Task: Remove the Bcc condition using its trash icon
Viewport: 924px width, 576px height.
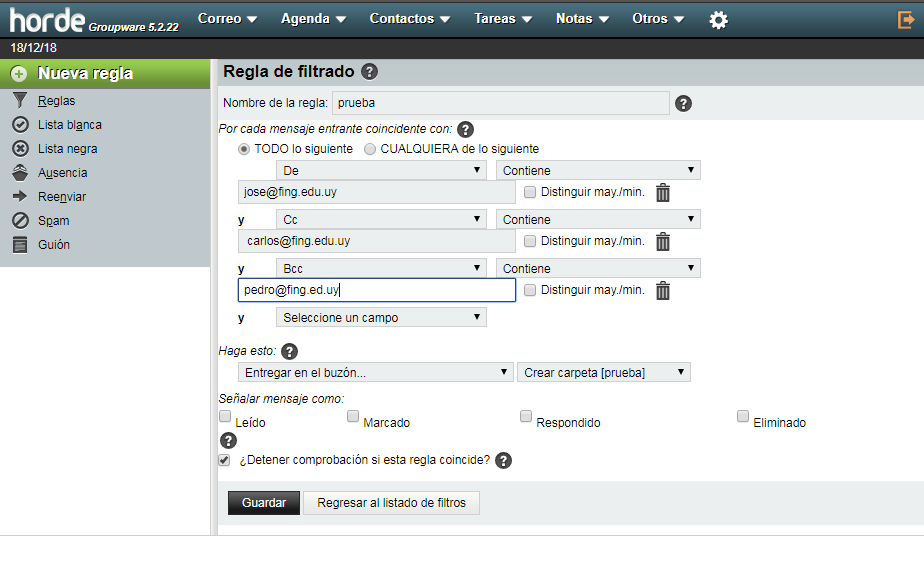Action: [663, 291]
